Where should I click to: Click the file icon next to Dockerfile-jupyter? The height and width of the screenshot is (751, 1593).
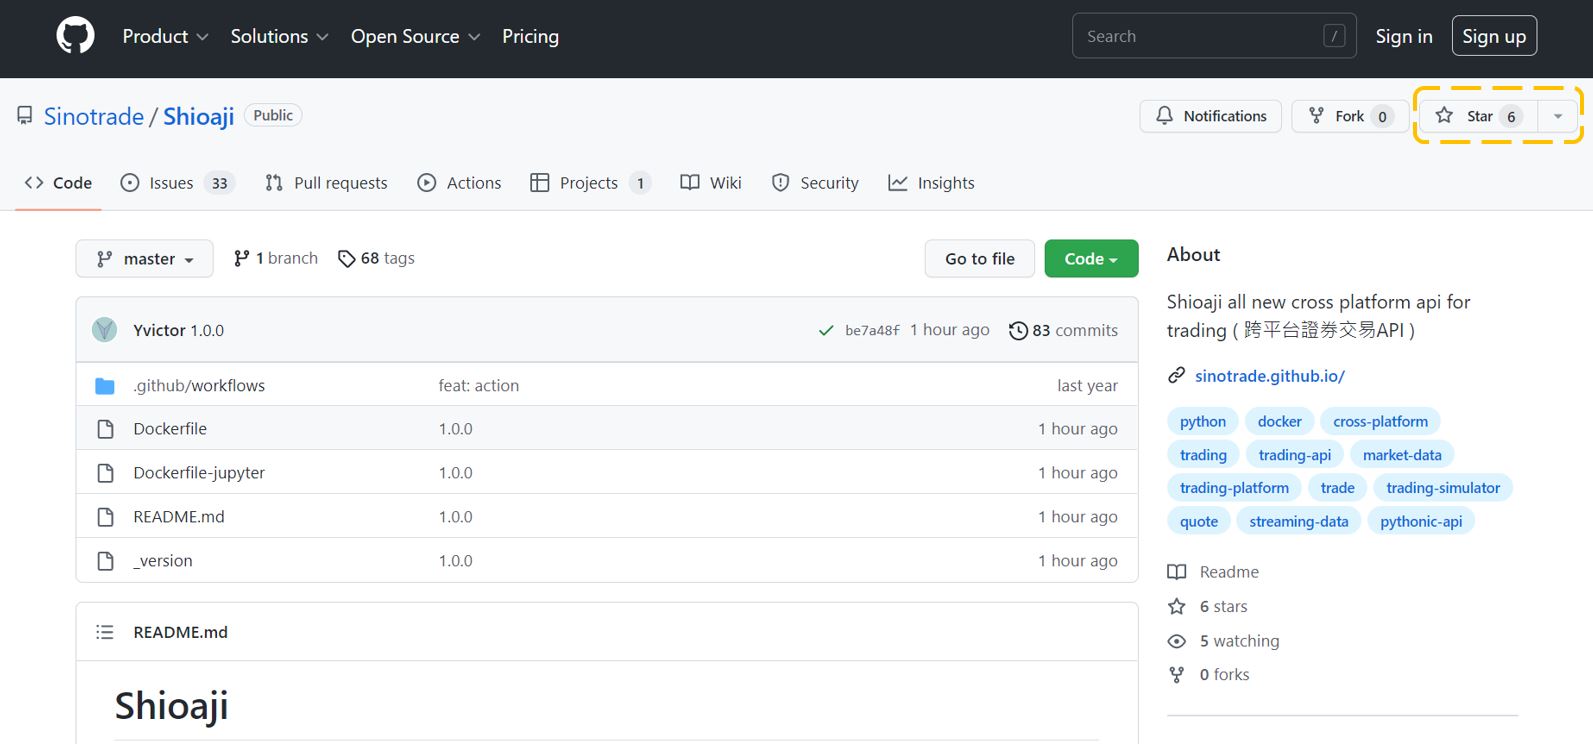(x=105, y=473)
